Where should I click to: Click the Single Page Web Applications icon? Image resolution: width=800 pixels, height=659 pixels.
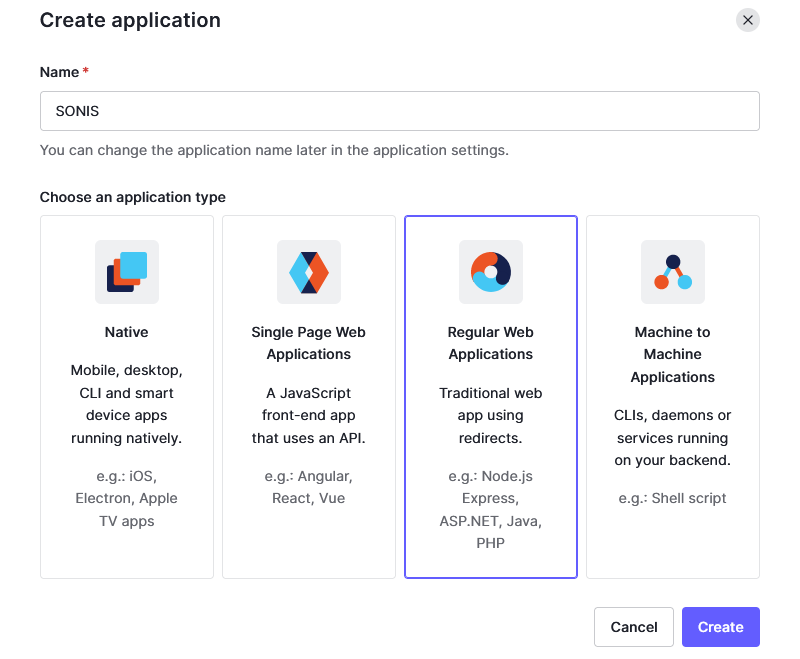[309, 272]
